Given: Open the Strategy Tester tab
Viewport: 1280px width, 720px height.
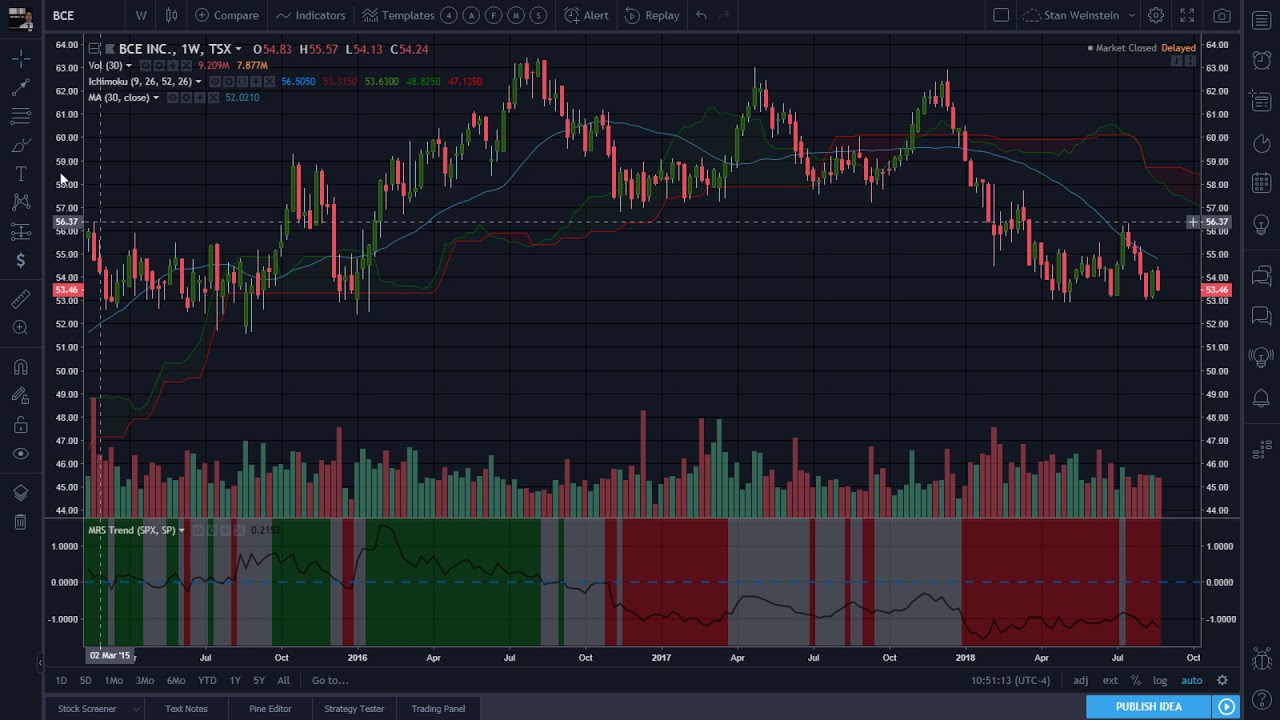Looking at the screenshot, I should (x=354, y=709).
